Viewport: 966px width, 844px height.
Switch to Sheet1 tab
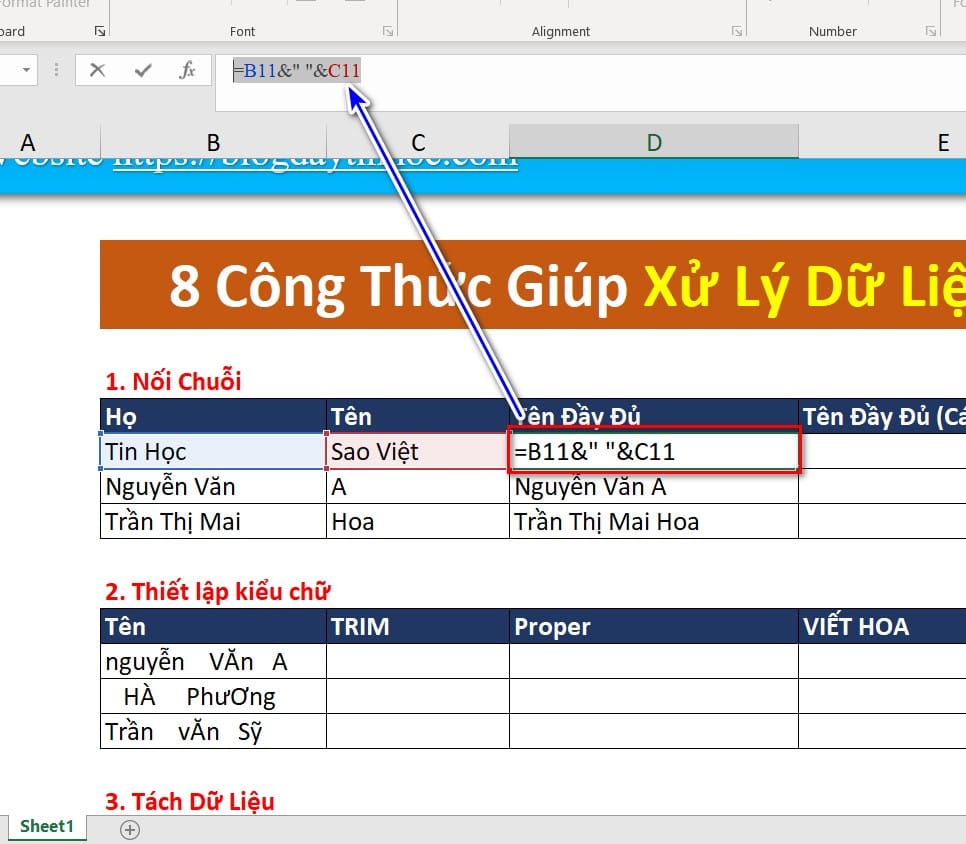tap(46, 826)
